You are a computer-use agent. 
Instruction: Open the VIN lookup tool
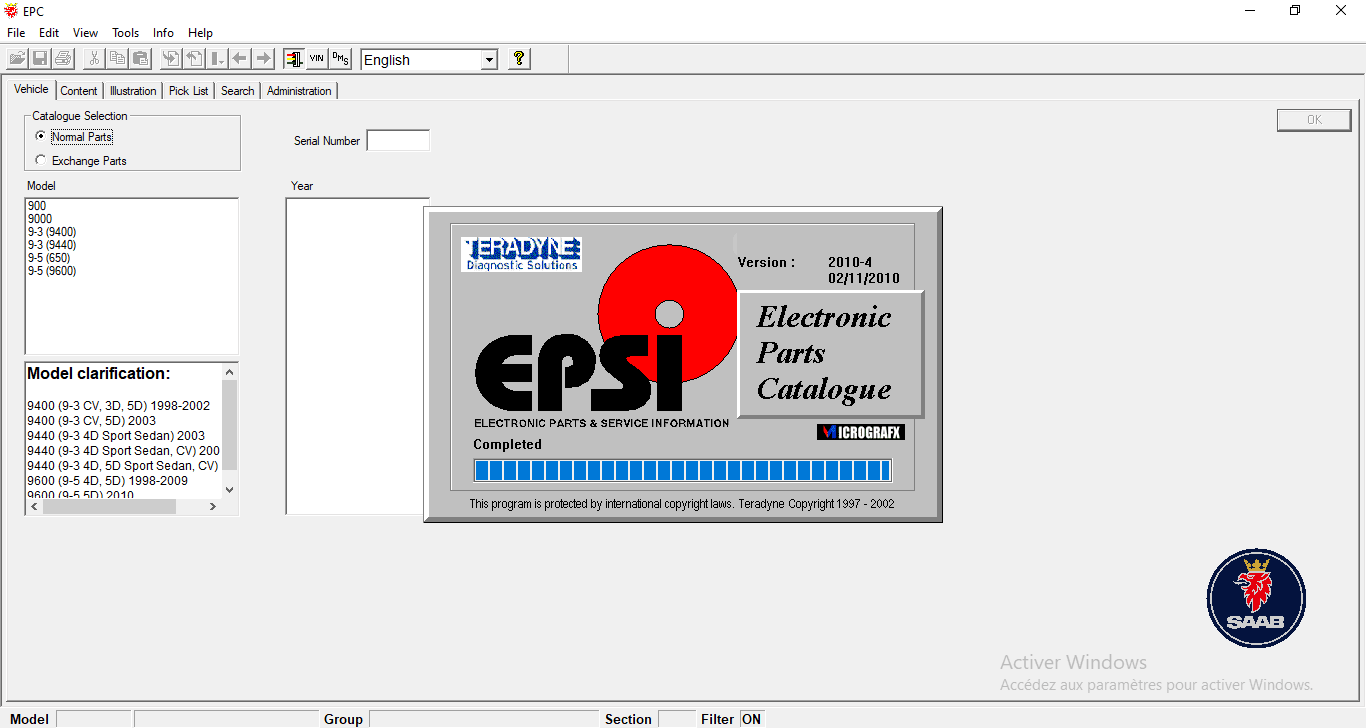click(x=315, y=58)
